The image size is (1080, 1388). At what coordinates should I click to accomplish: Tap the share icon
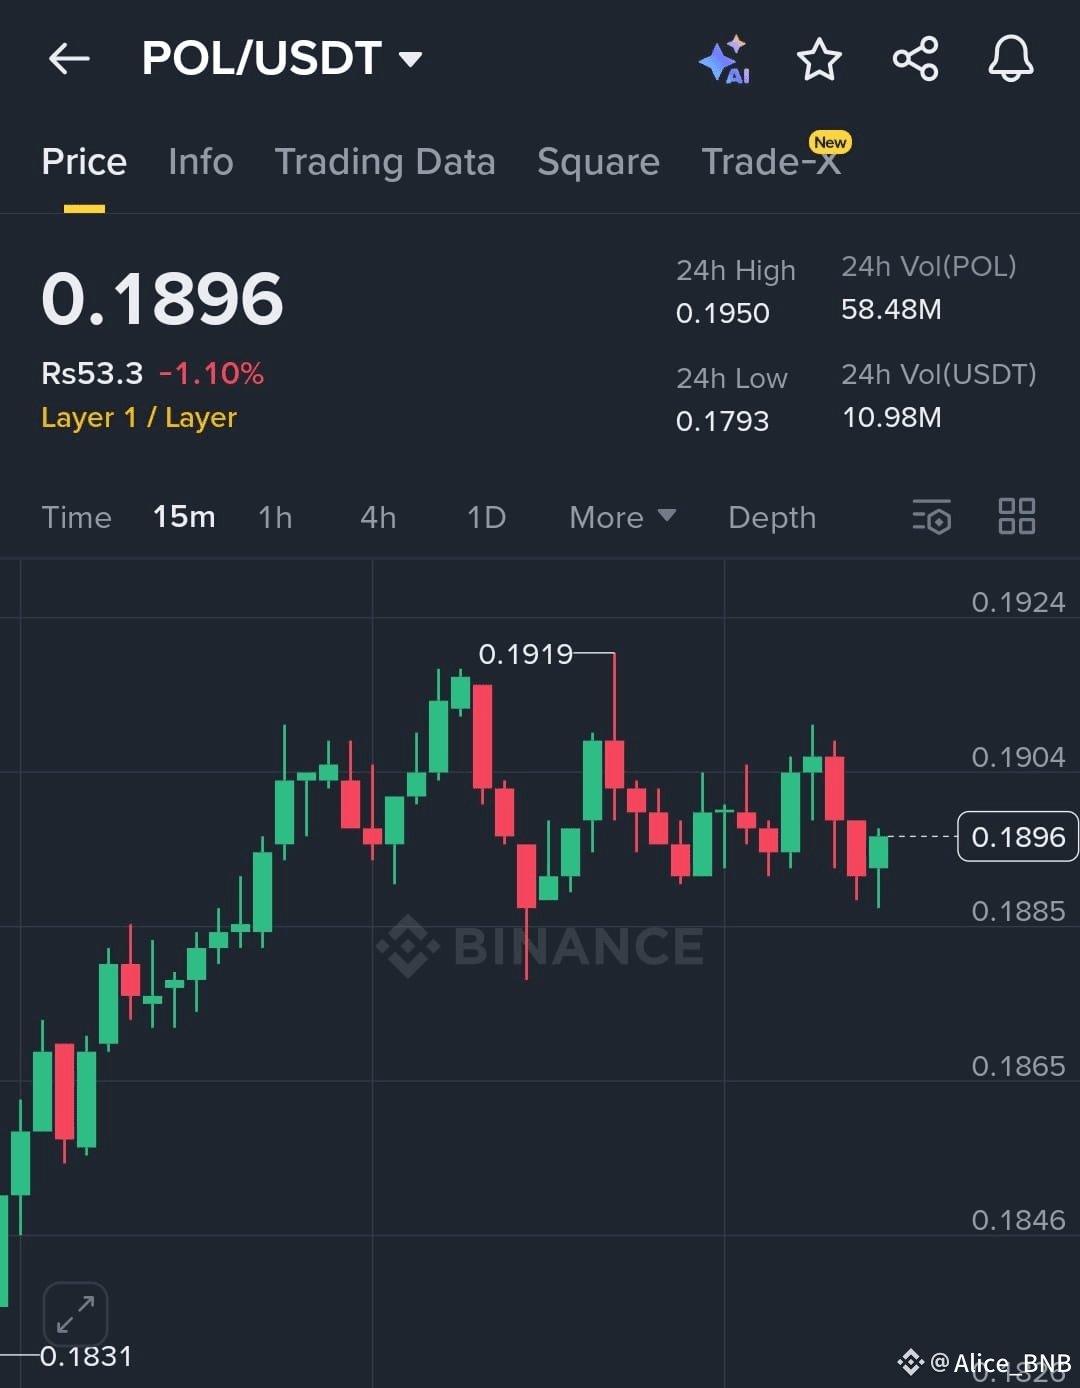pyautogui.click(x=915, y=59)
